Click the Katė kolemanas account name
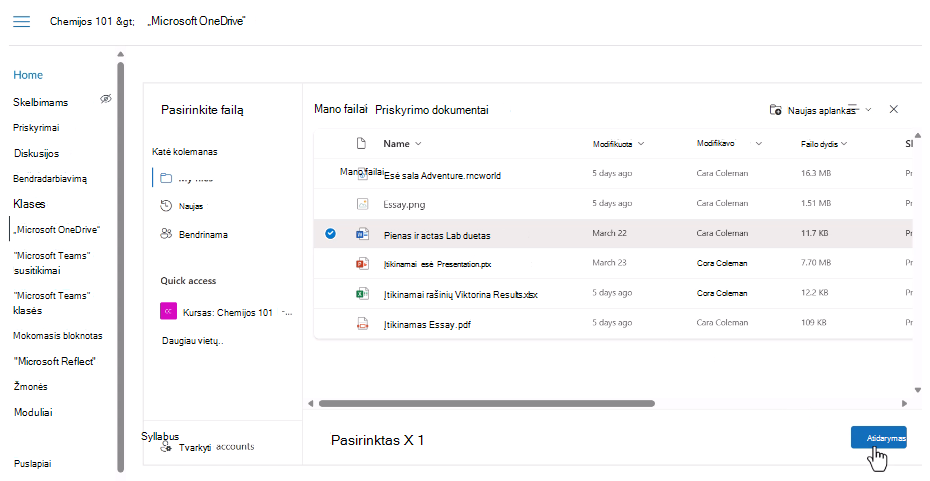 pyautogui.click(x=184, y=152)
